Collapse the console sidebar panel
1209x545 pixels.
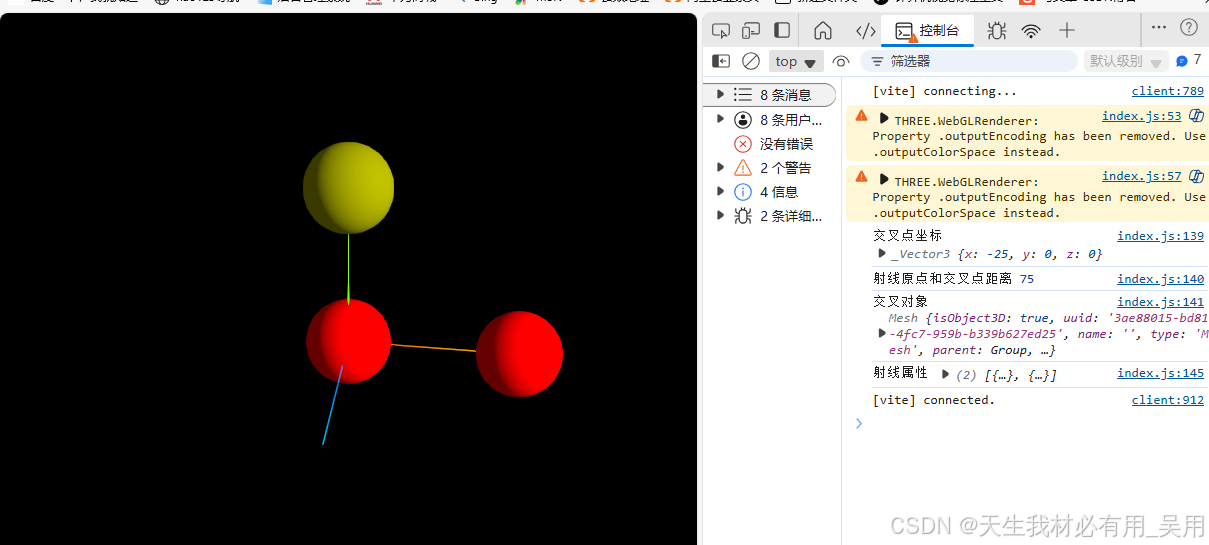click(720, 61)
